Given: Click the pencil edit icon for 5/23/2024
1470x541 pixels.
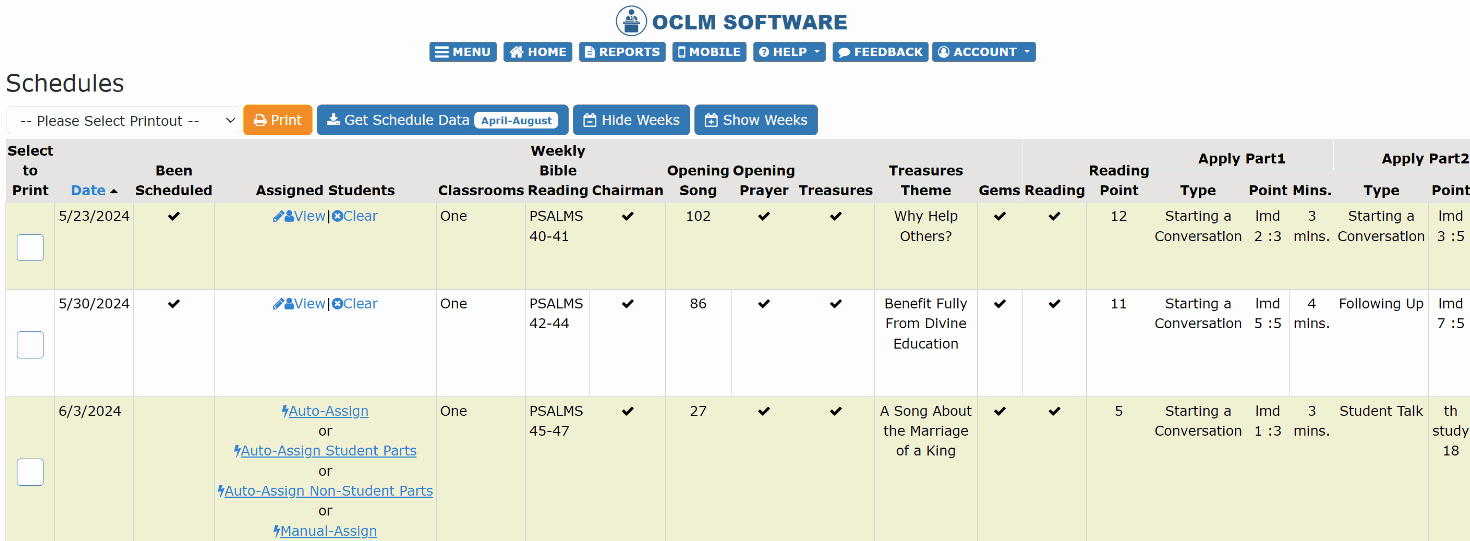Looking at the screenshot, I should (x=278, y=217).
